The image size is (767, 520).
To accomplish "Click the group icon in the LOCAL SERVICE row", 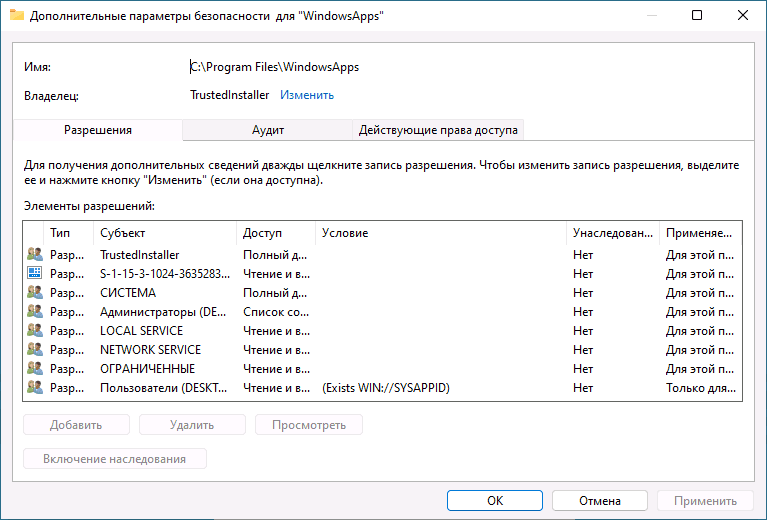I will point(35,331).
